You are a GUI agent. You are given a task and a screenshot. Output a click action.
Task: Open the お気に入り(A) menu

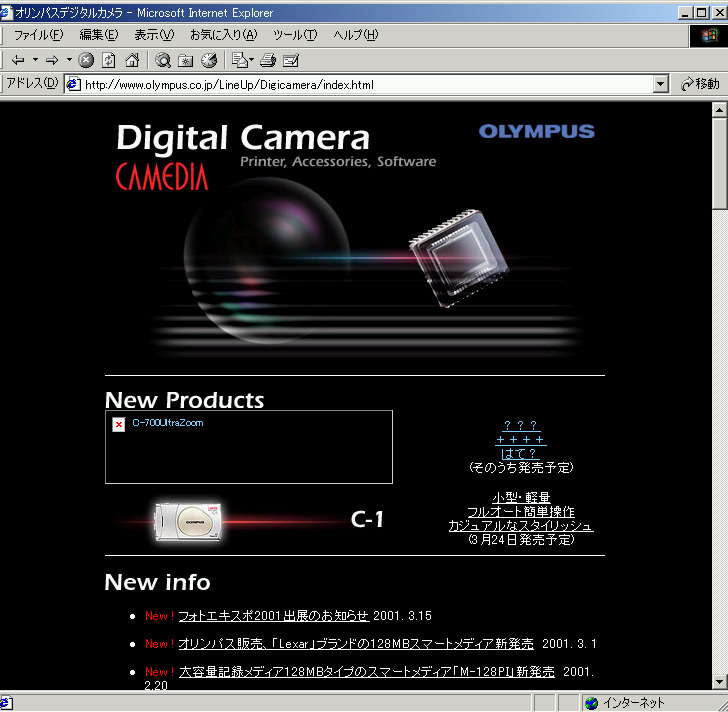click(x=224, y=35)
